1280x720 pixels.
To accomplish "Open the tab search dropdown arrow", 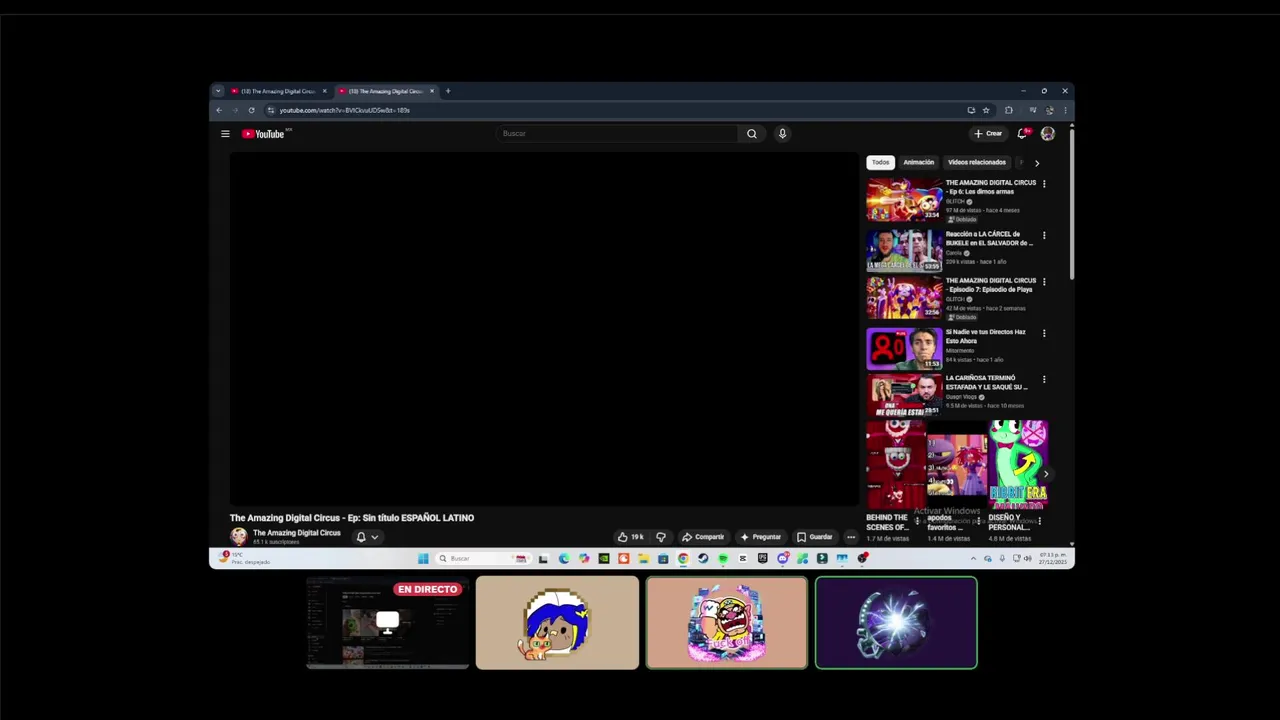I will (218, 91).
